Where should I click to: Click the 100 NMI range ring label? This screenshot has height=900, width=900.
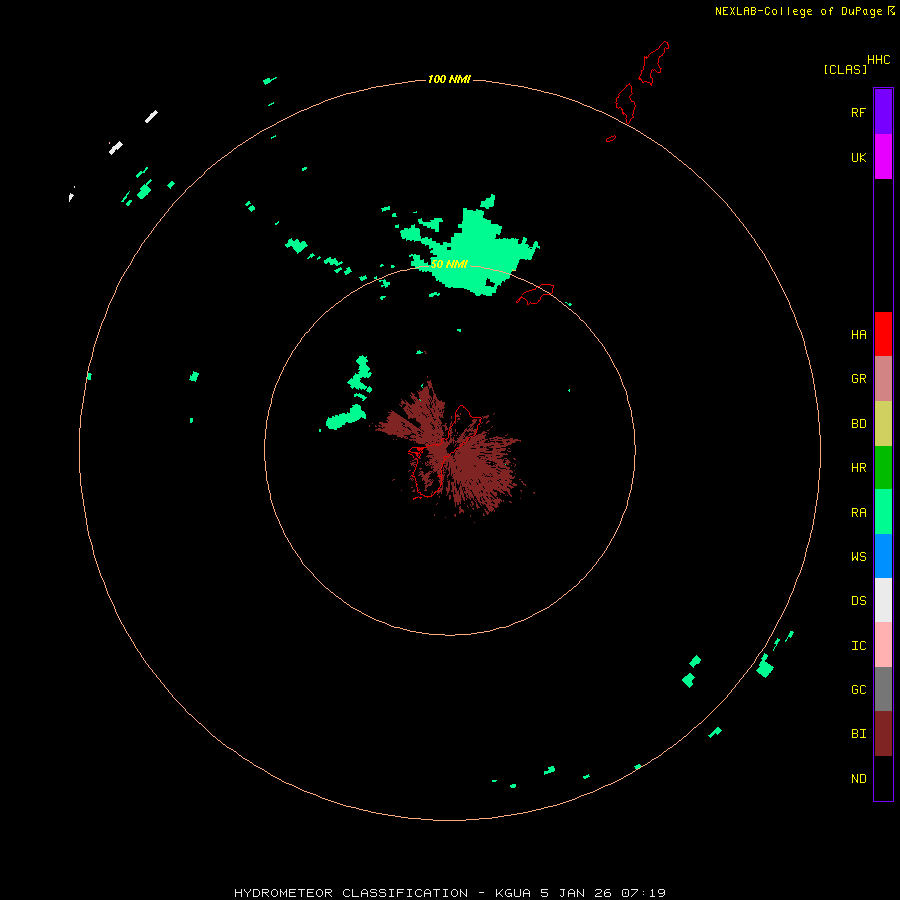coord(449,79)
